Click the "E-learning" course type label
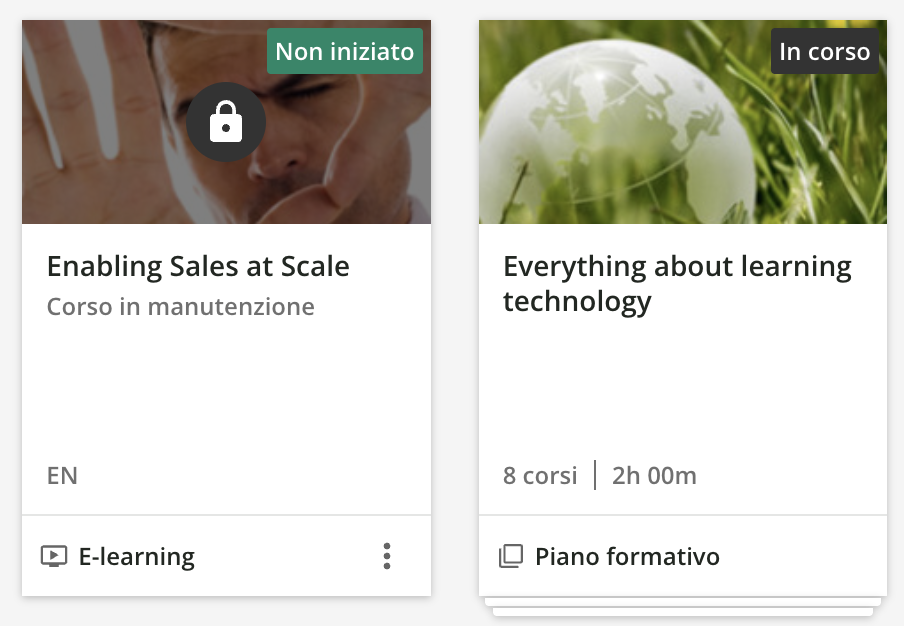The height and width of the screenshot is (626, 904). click(137, 557)
